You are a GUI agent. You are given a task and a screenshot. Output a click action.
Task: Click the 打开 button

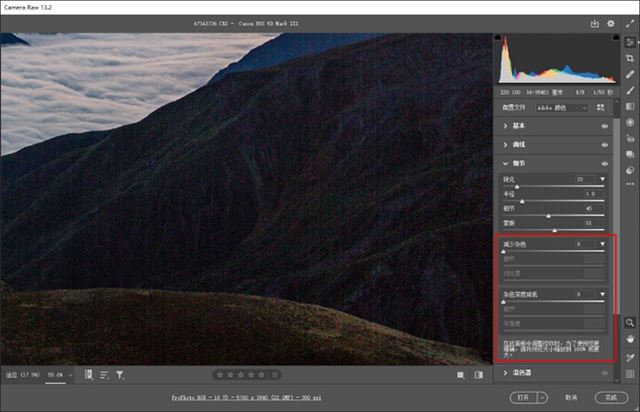click(x=521, y=396)
